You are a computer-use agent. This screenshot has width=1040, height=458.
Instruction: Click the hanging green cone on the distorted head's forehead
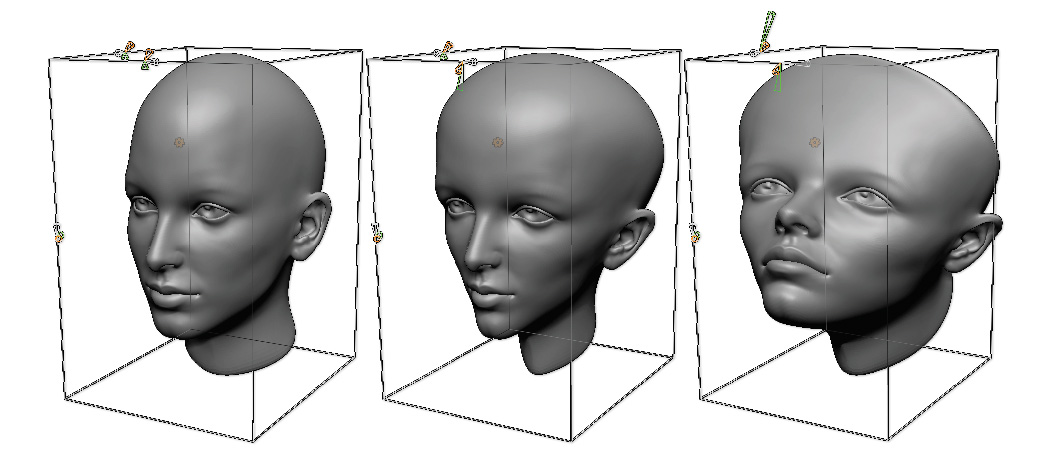point(777,78)
